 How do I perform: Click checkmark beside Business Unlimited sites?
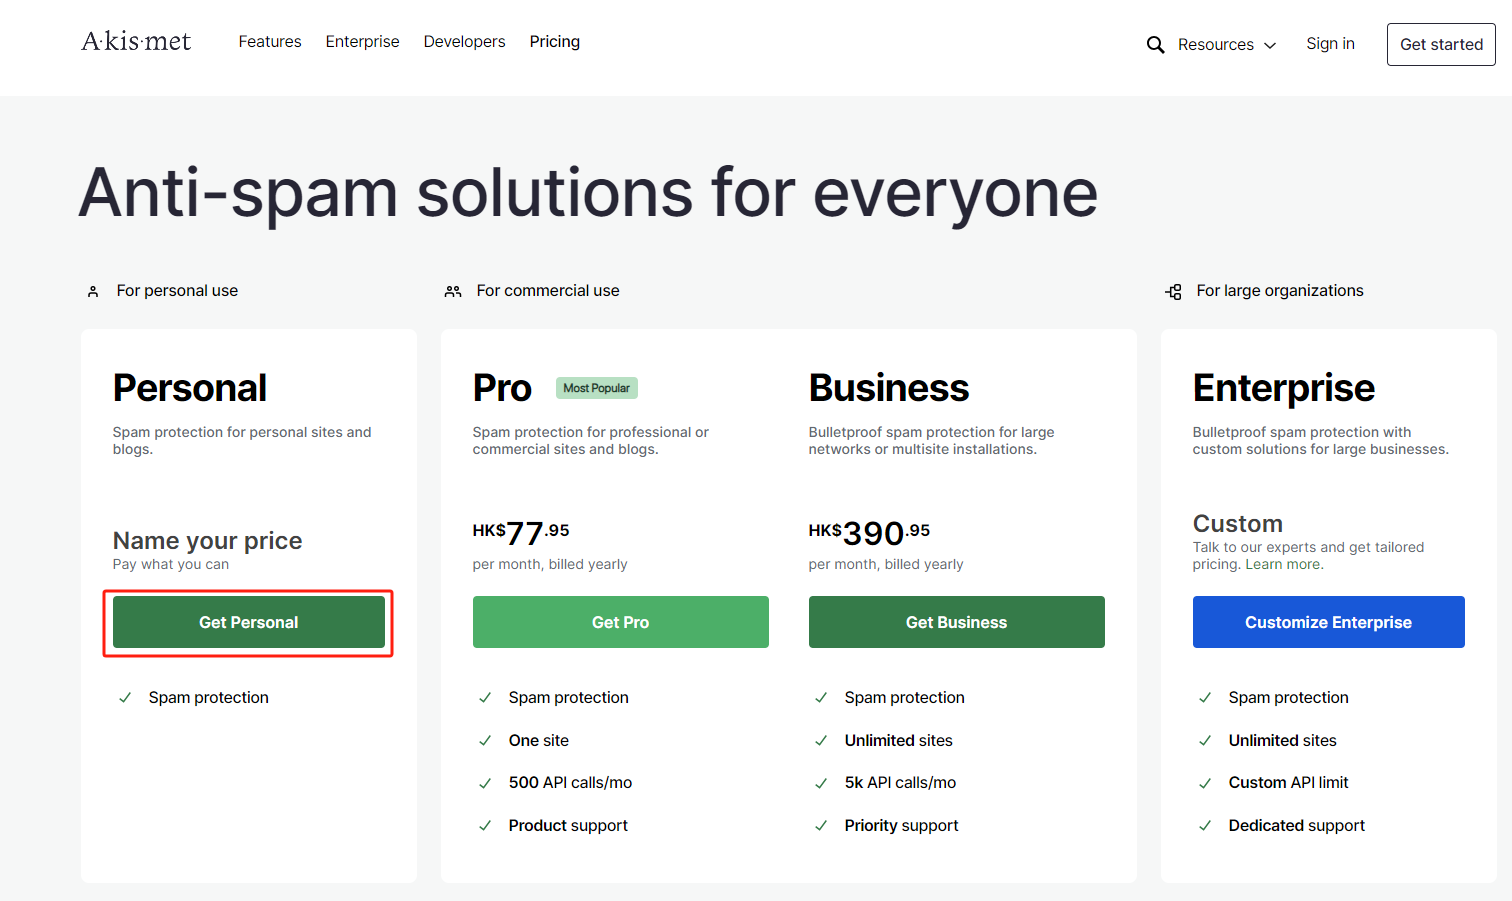coord(821,741)
